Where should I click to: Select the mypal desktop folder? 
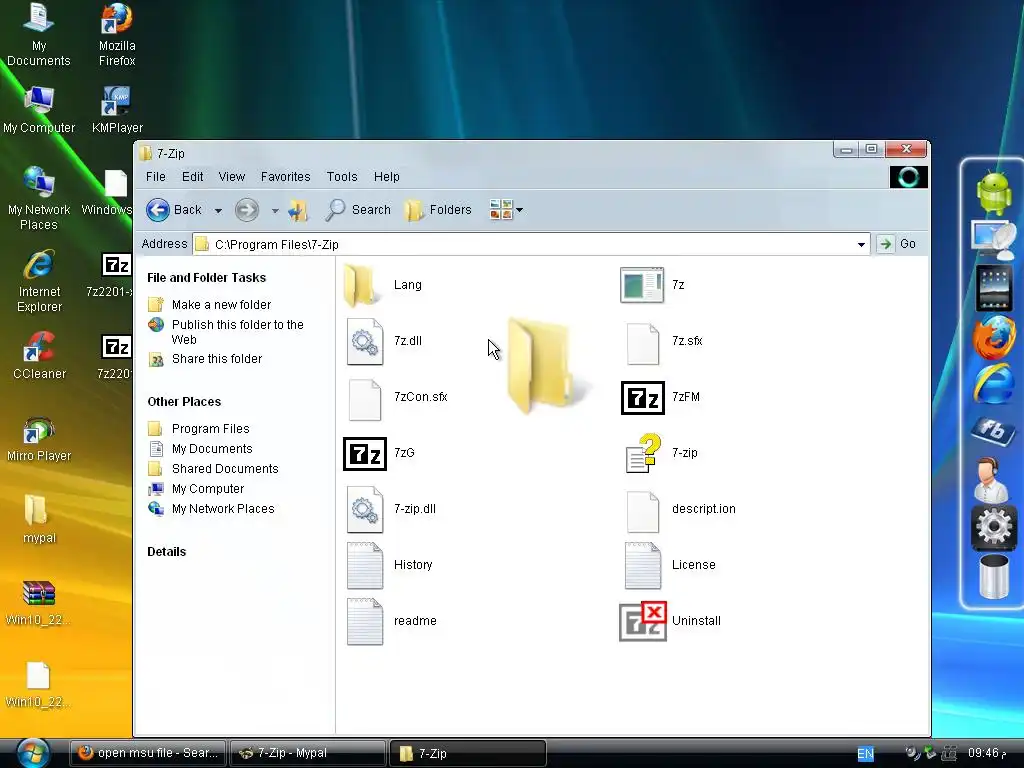click(38, 520)
